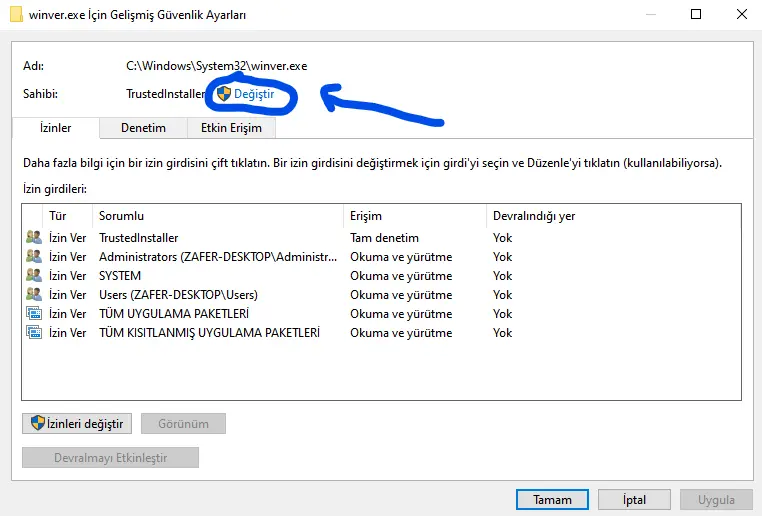Open the Etkin Erişim tab

pyautogui.click(x=231, y=128)
